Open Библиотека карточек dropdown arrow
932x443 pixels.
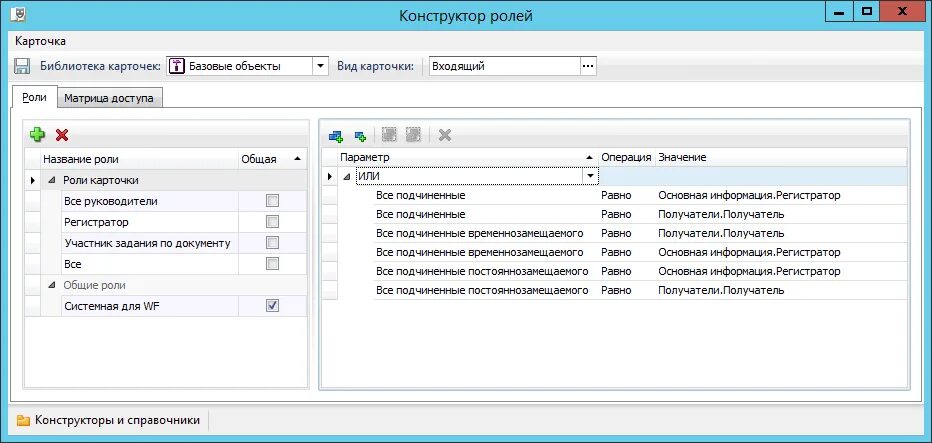pos(321,66)
